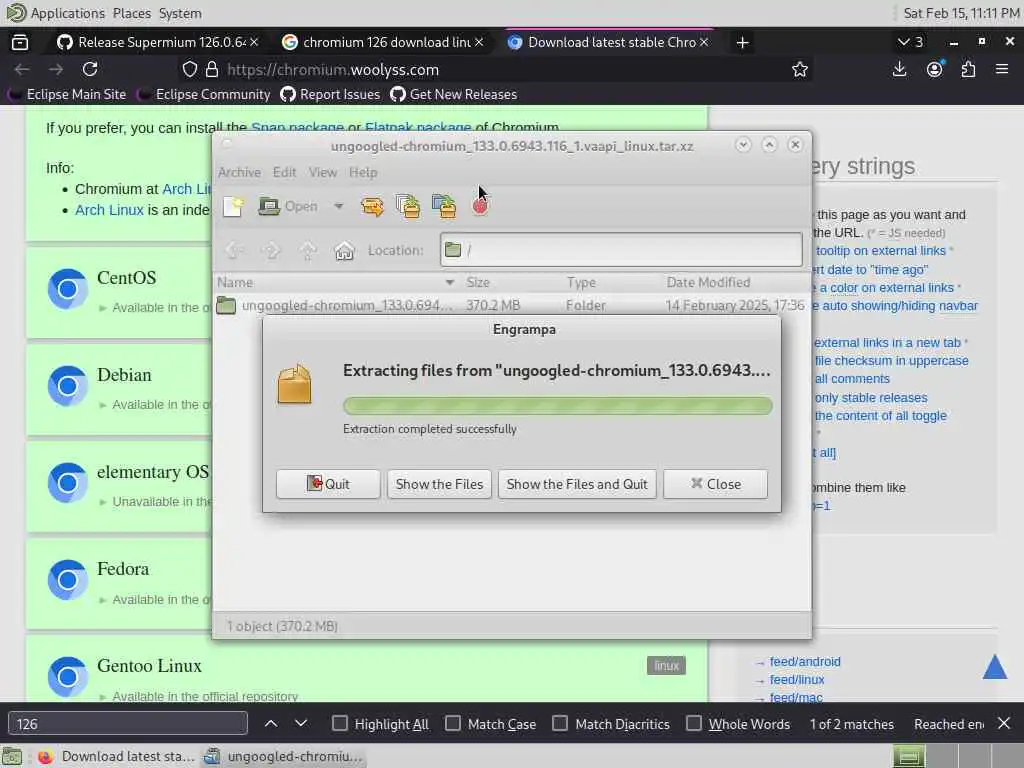This screenshot has height=768, width=1024.
Task: Open Report Issues bookmark
Action: pyautogui.click(x=330, y=95)
